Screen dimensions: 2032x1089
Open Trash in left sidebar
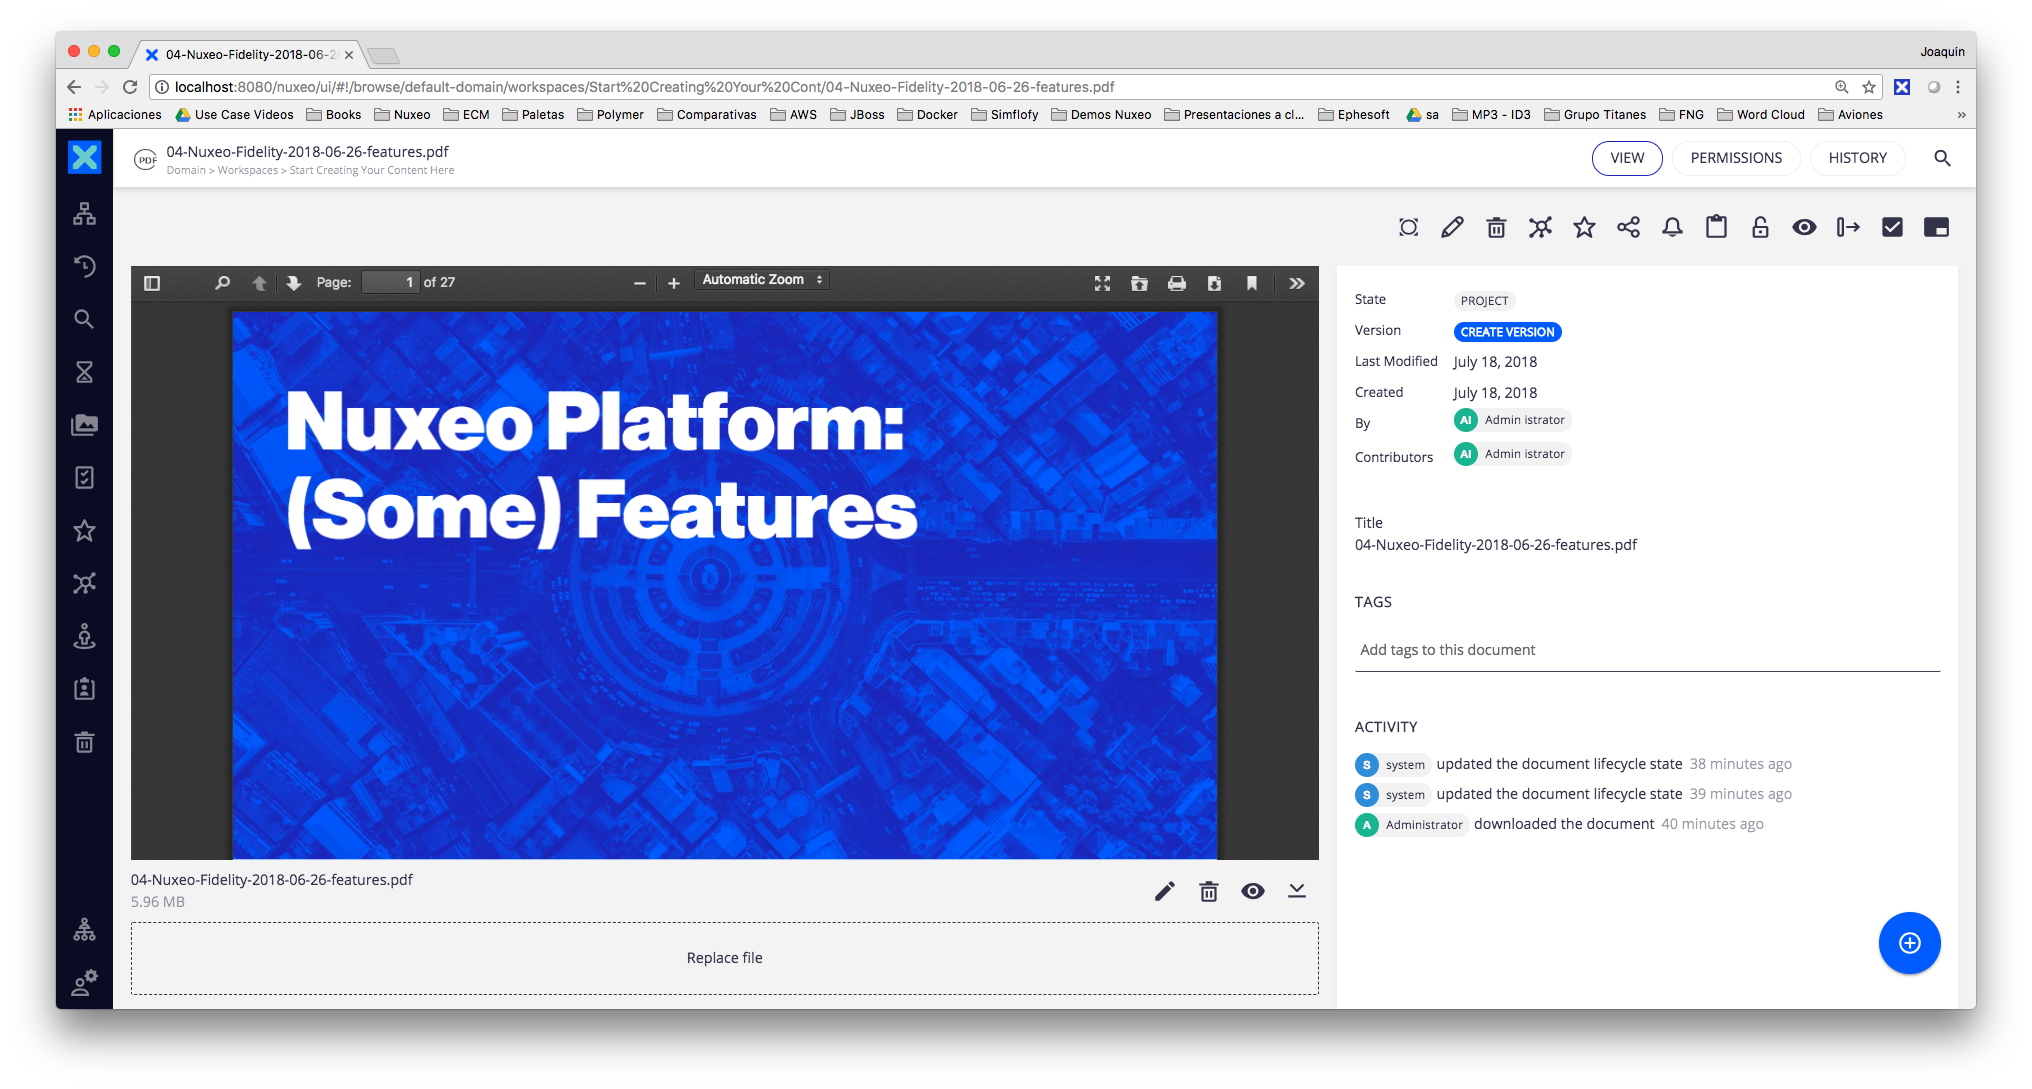[85, 742]
